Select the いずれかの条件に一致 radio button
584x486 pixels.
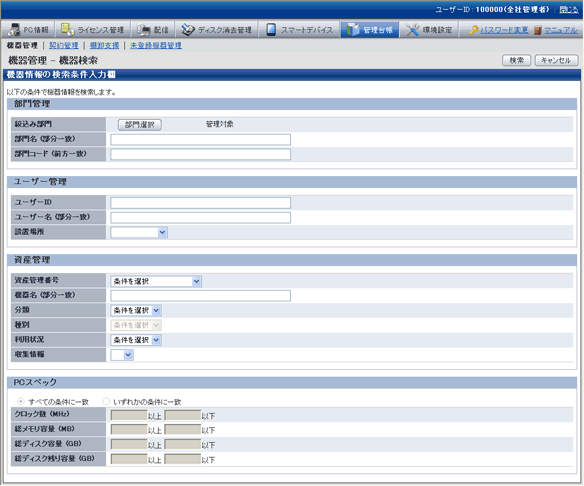pos(106,401)
